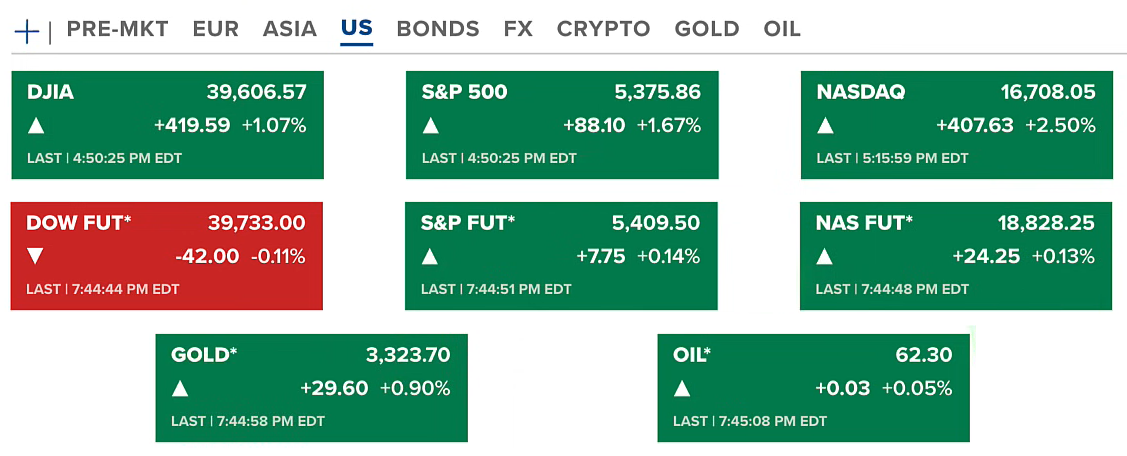This screenshot has width=1127, height=456.
Task: Click the red DOW FUT tile price 39,733.00
Action: [256, 223]
